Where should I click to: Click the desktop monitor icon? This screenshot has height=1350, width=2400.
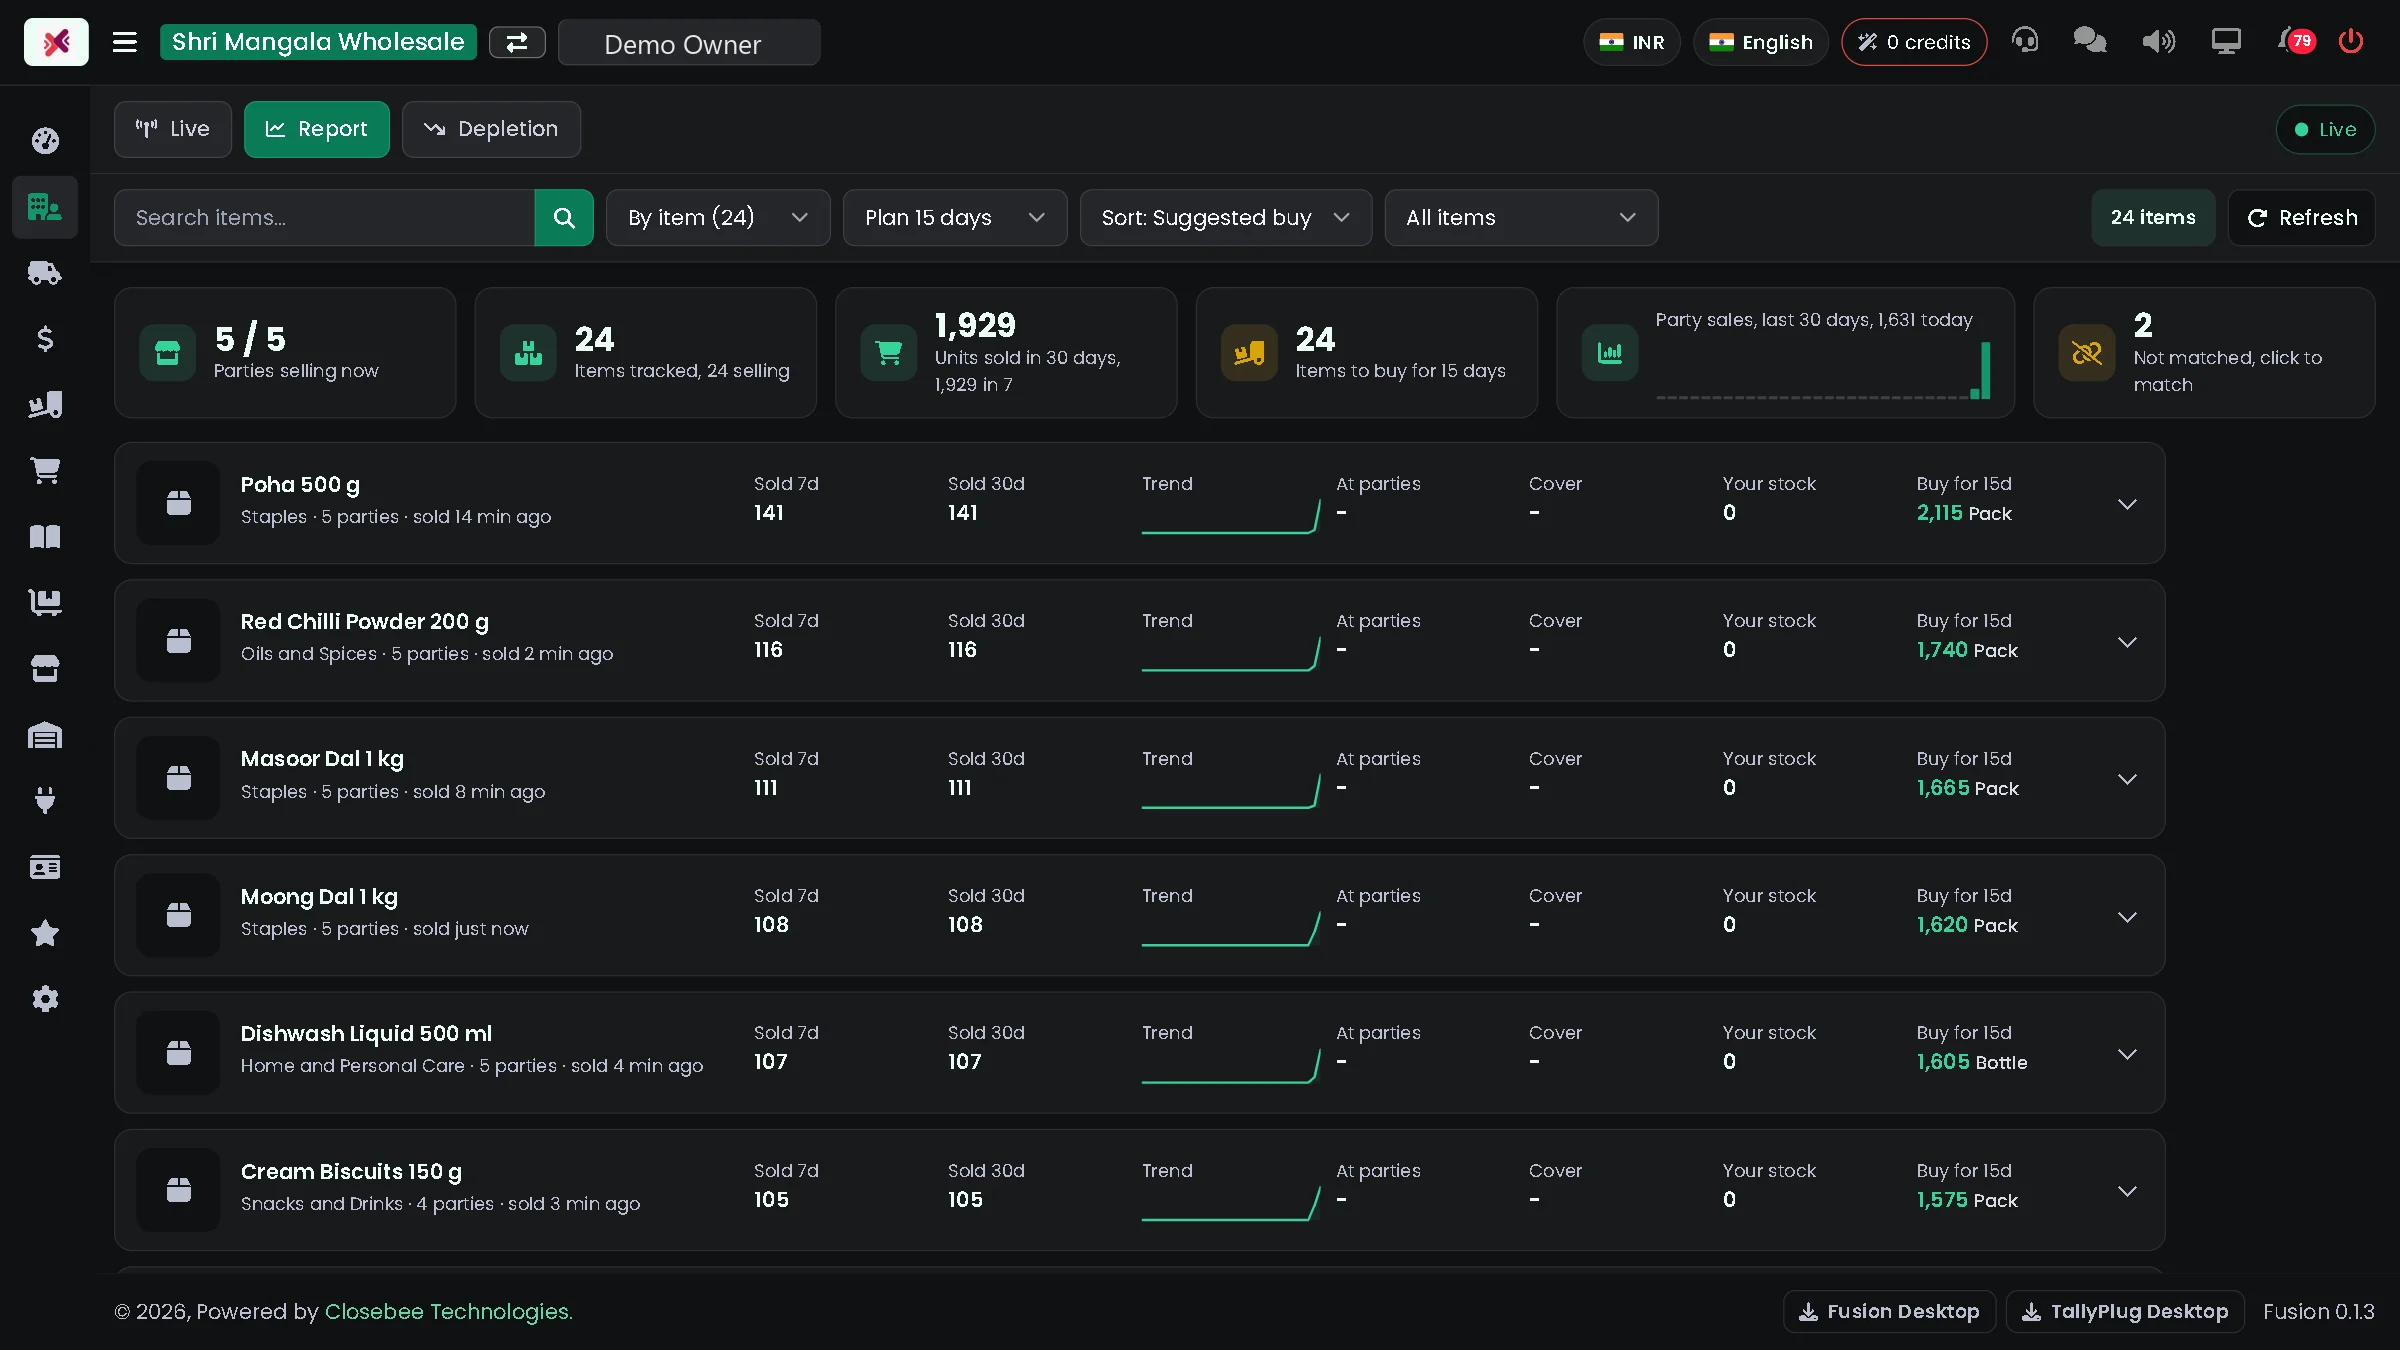[x=2226, y=41]
